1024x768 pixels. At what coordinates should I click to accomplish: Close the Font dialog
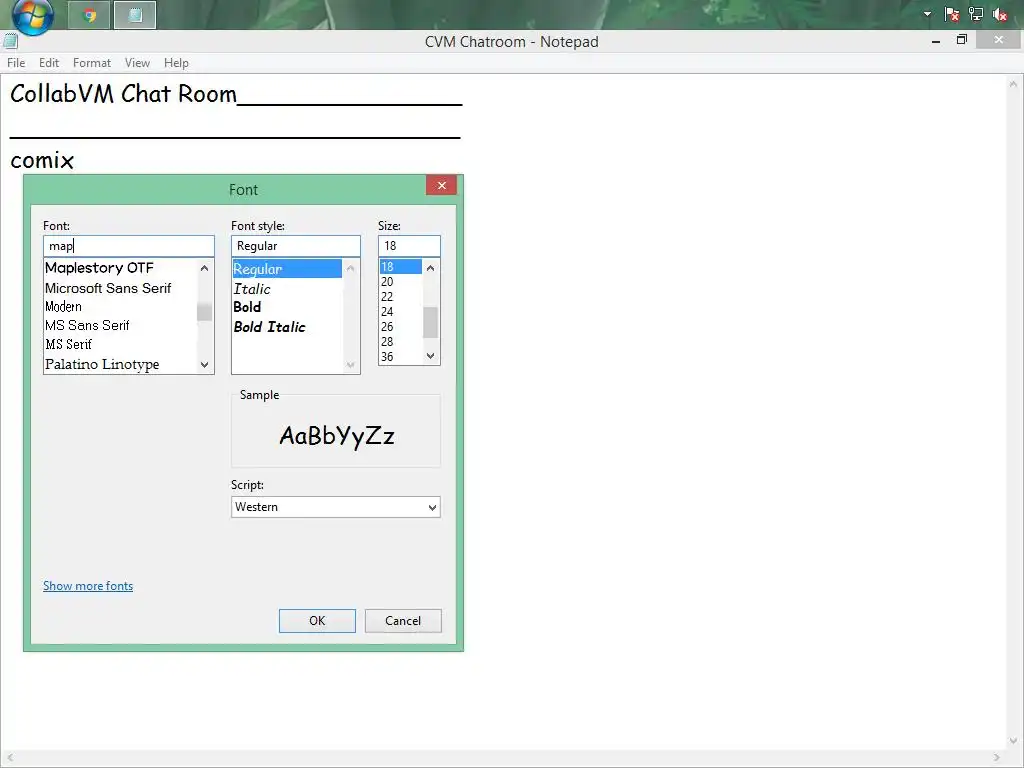[x=441, y=185]
